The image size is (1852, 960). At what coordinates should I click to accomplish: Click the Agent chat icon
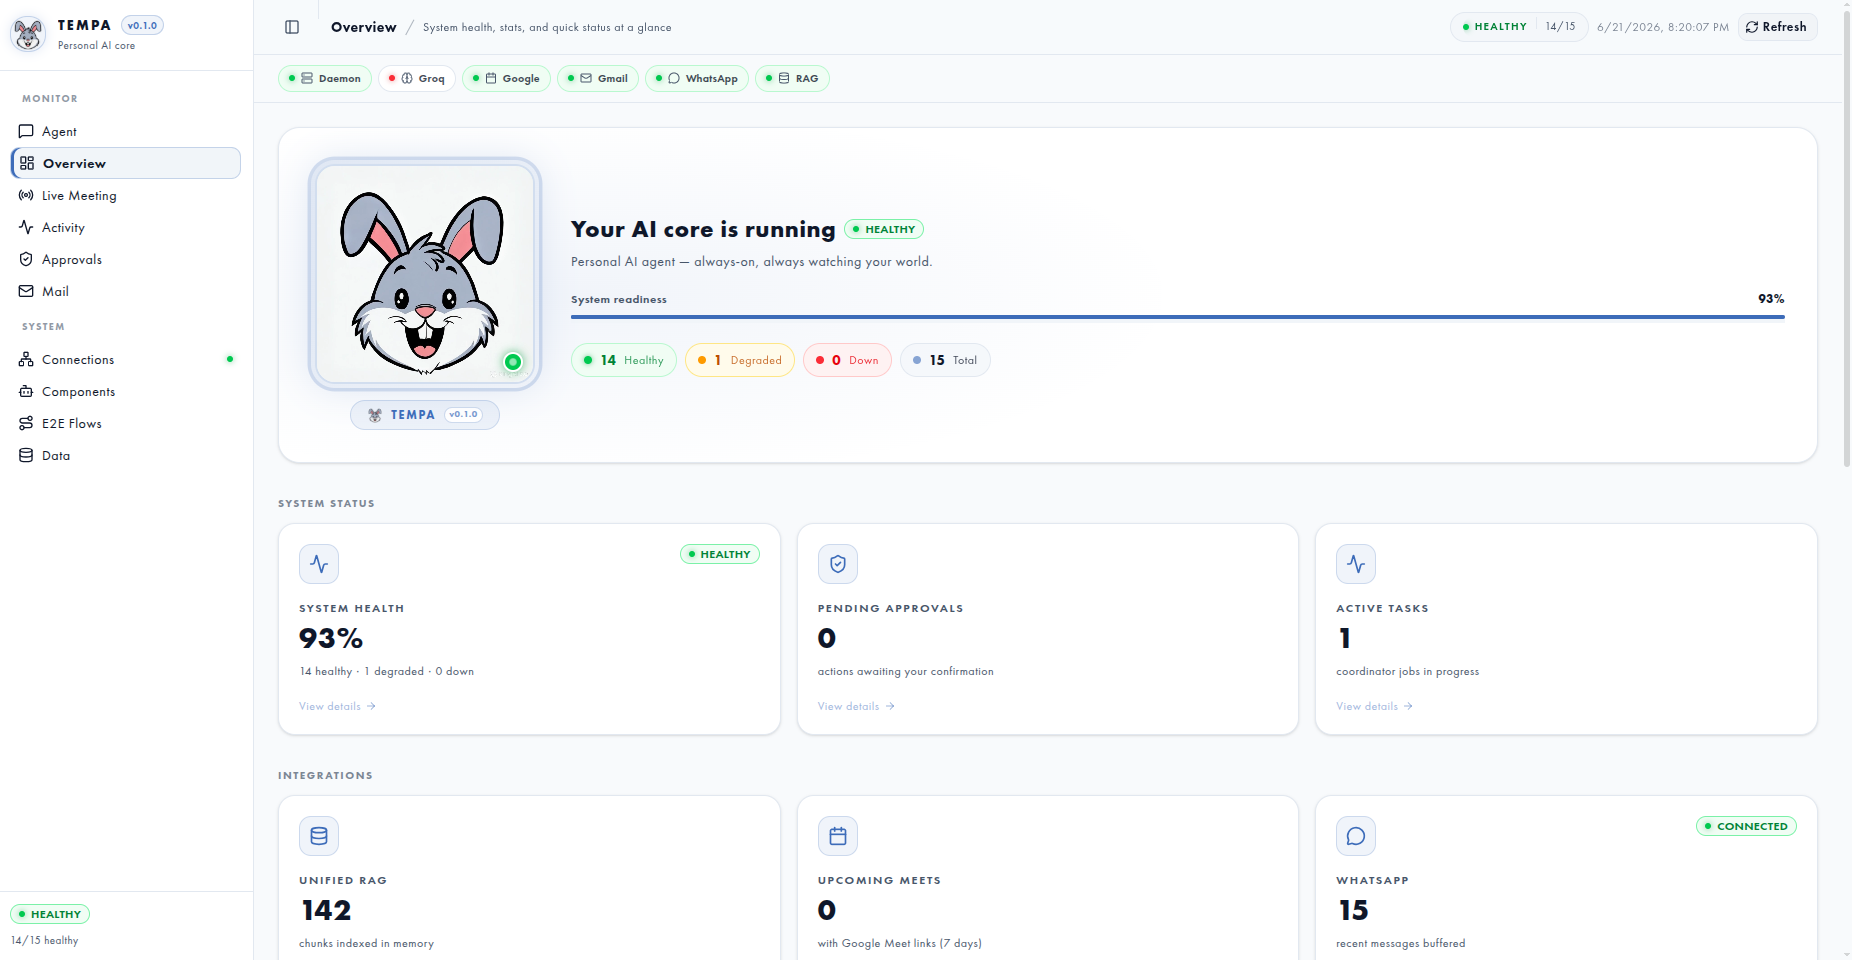tap(26, 131)
